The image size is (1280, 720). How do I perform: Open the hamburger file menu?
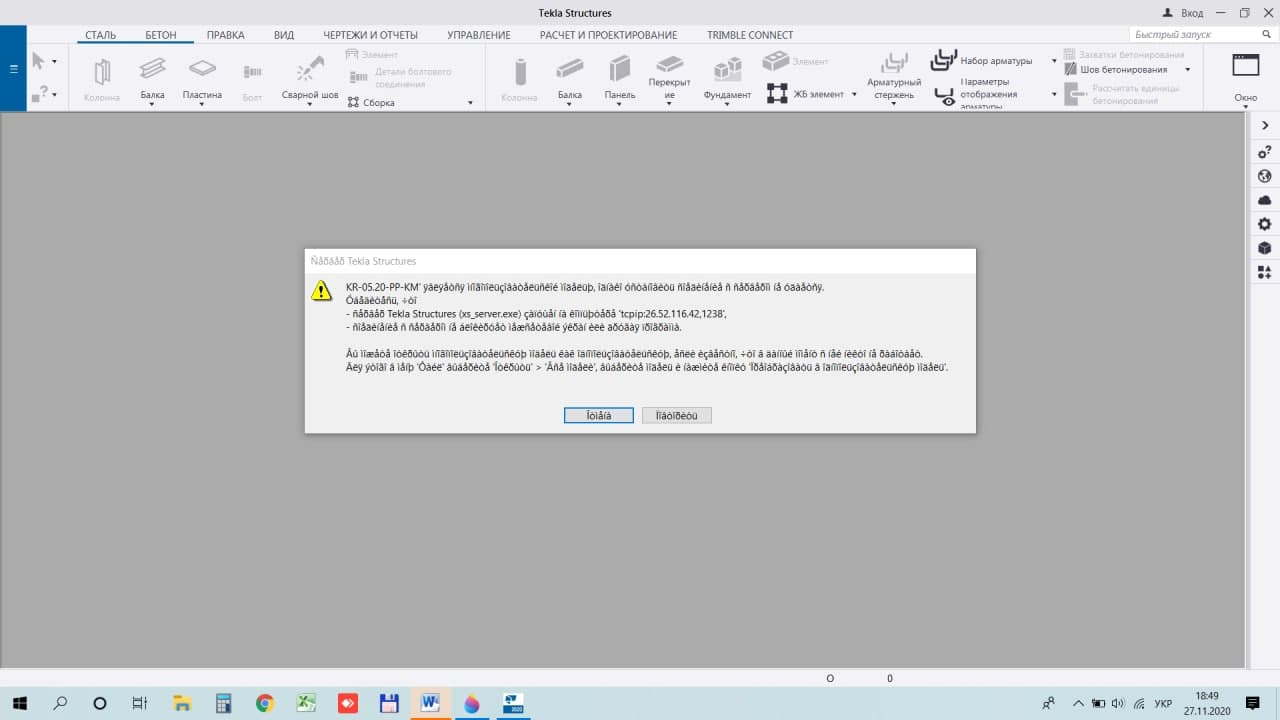(x=13, y=69)
